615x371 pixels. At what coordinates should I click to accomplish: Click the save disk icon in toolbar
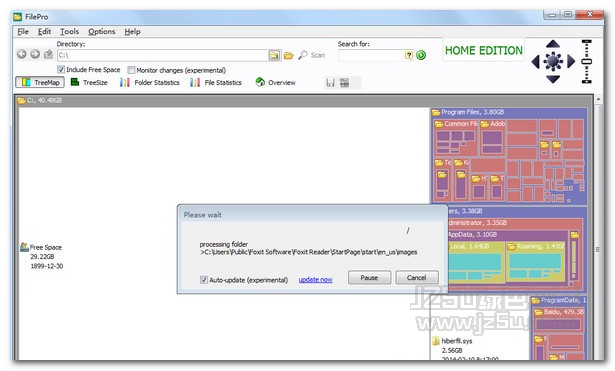click(330, 82)
